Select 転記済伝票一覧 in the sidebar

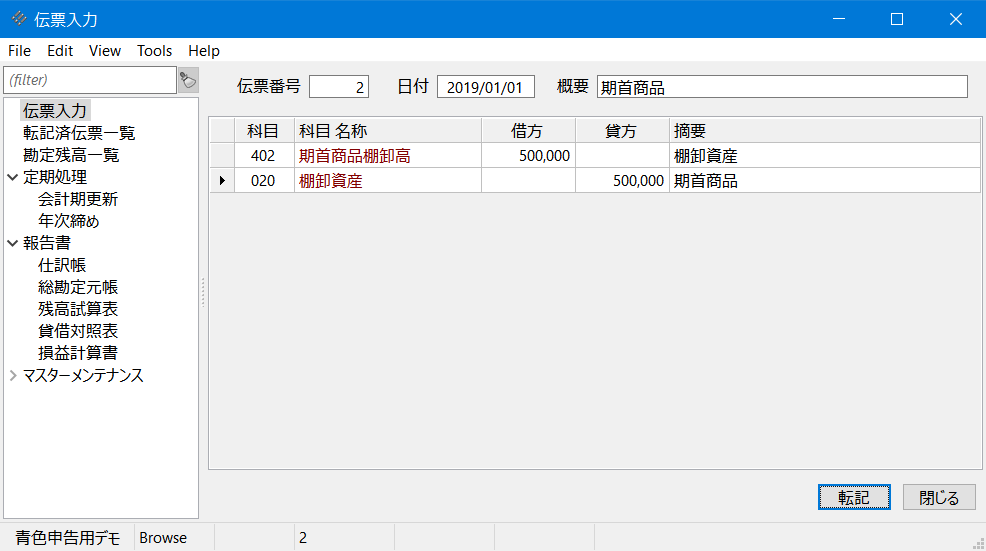(x=79, y=133)
